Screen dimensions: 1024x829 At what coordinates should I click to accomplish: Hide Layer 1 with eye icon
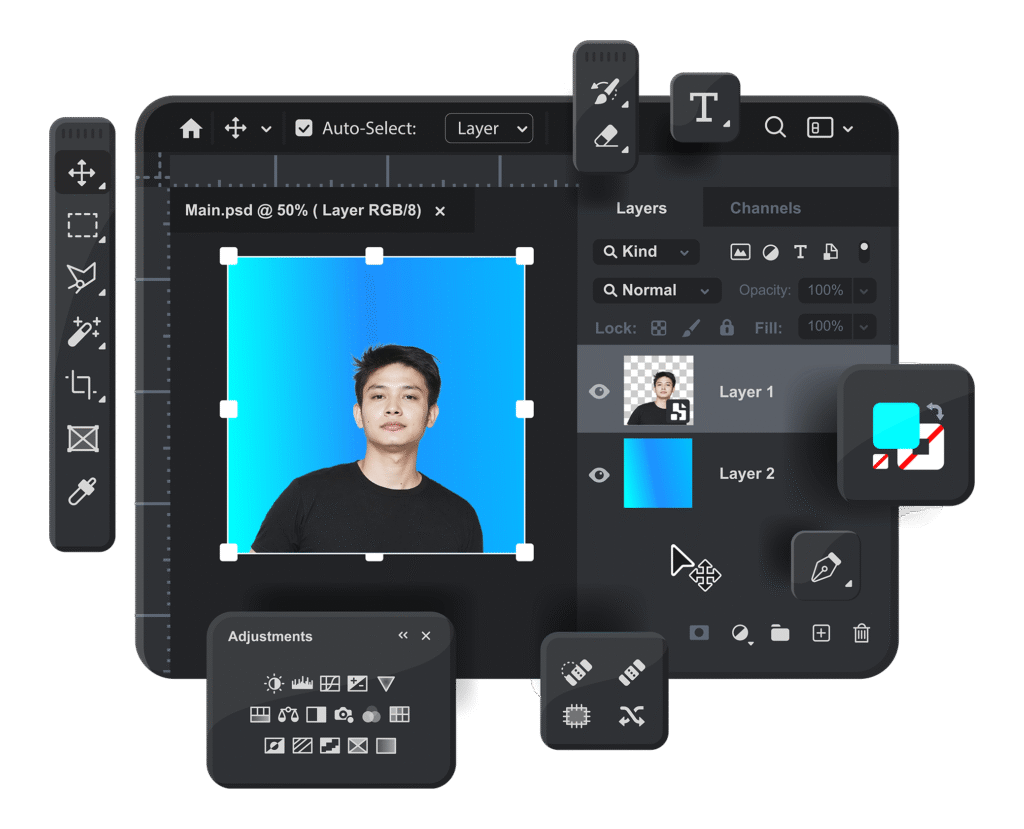click(599, 392)
